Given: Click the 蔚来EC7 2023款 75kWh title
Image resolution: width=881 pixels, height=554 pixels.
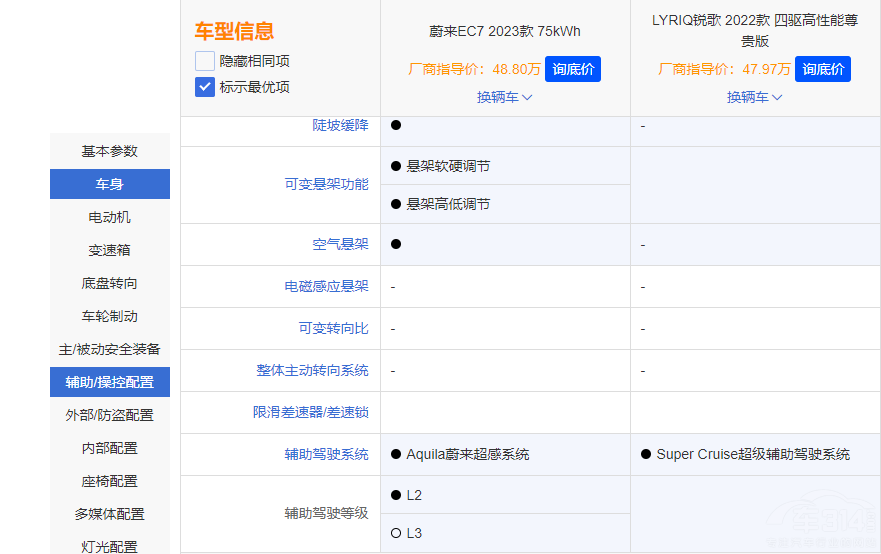Looking at the screenshot, I should (x=505, y=31).
